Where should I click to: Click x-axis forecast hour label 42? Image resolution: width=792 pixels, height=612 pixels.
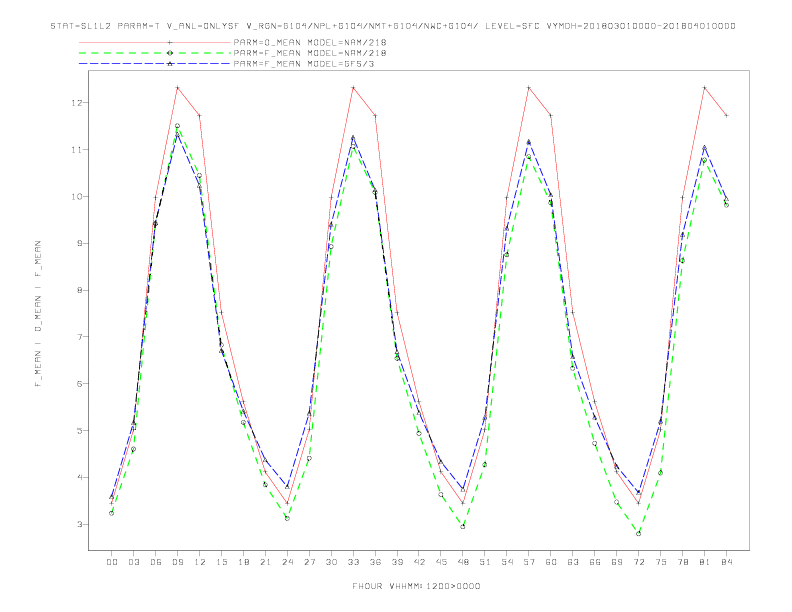coord(419,562)
